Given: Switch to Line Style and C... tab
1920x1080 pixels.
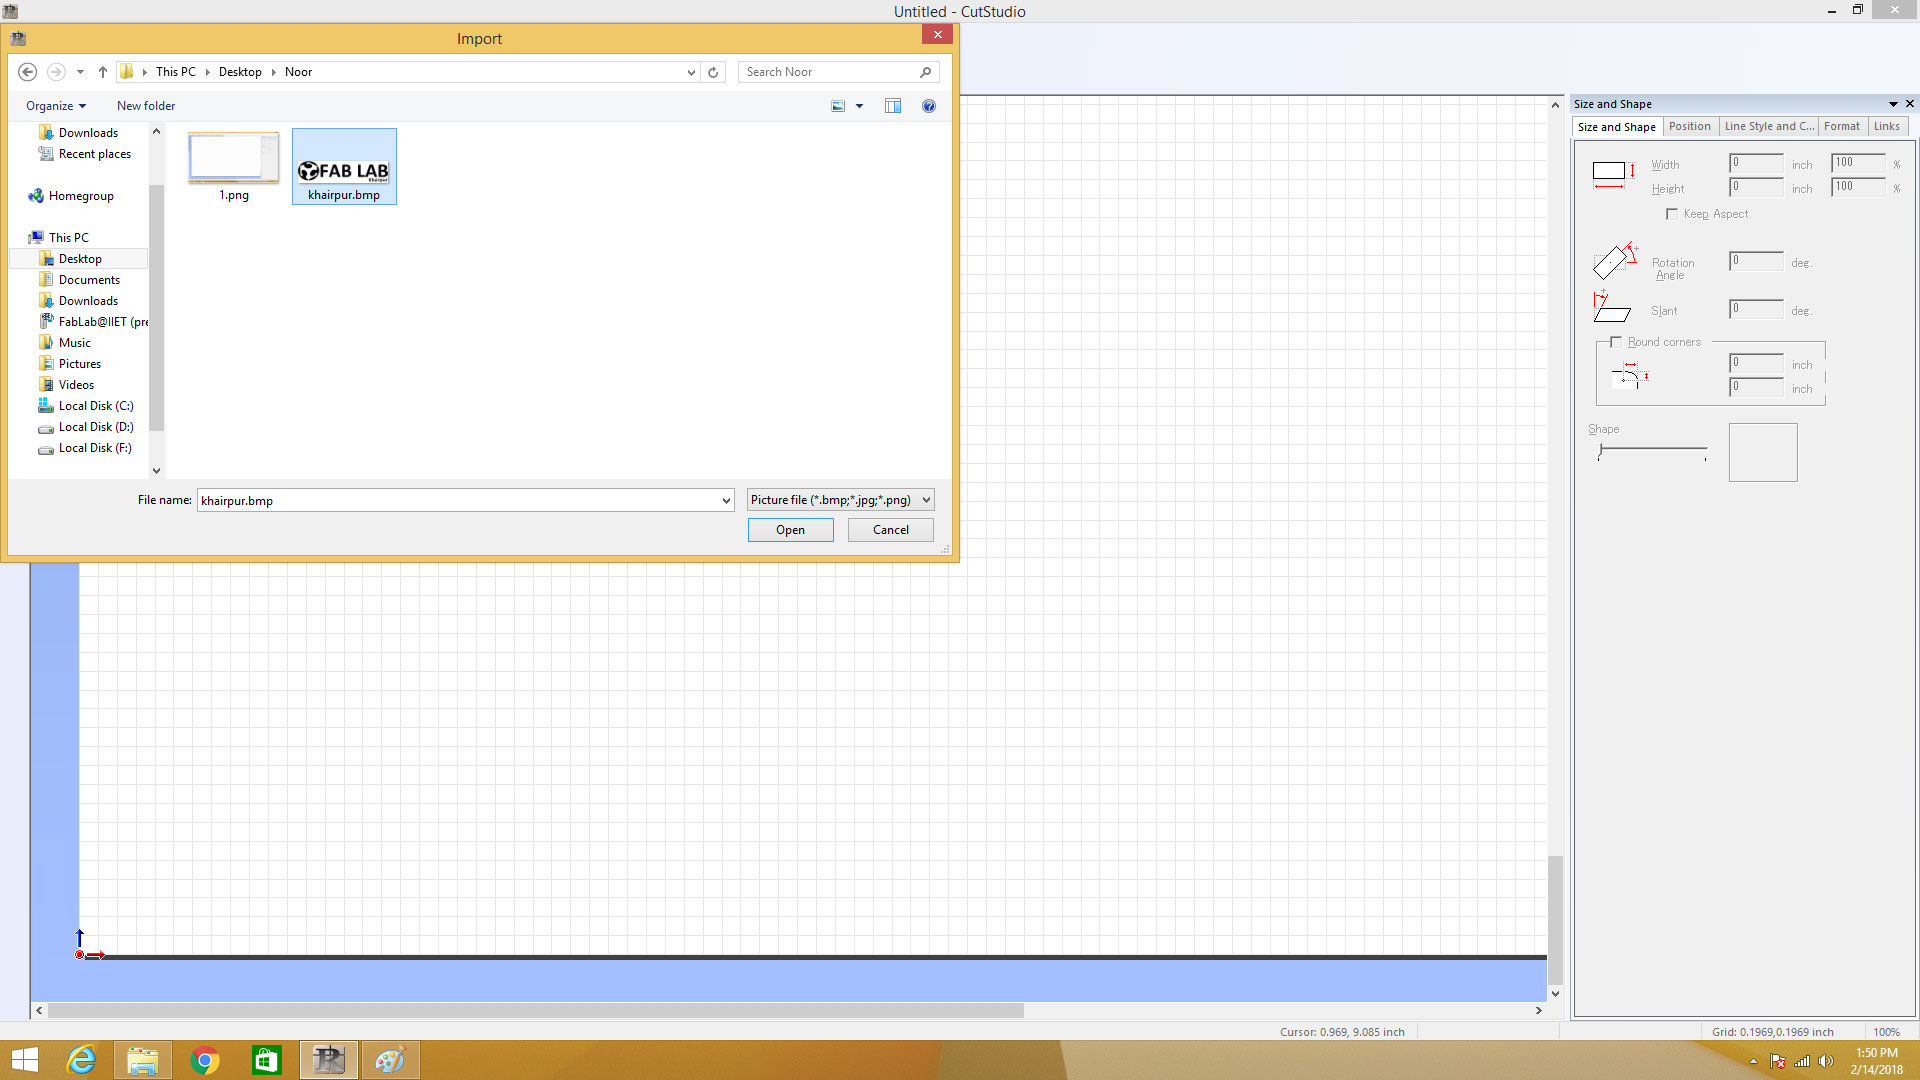Looking at the screenshot, I should [x=1768, y=126].
